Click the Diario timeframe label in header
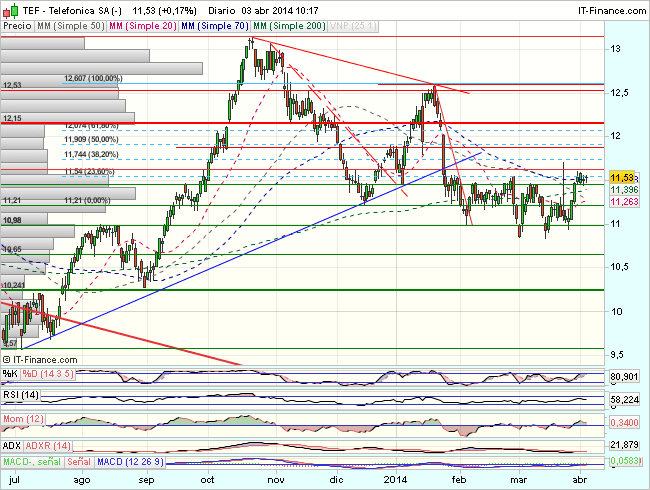The image size is (650, 490). coord(221,11)
